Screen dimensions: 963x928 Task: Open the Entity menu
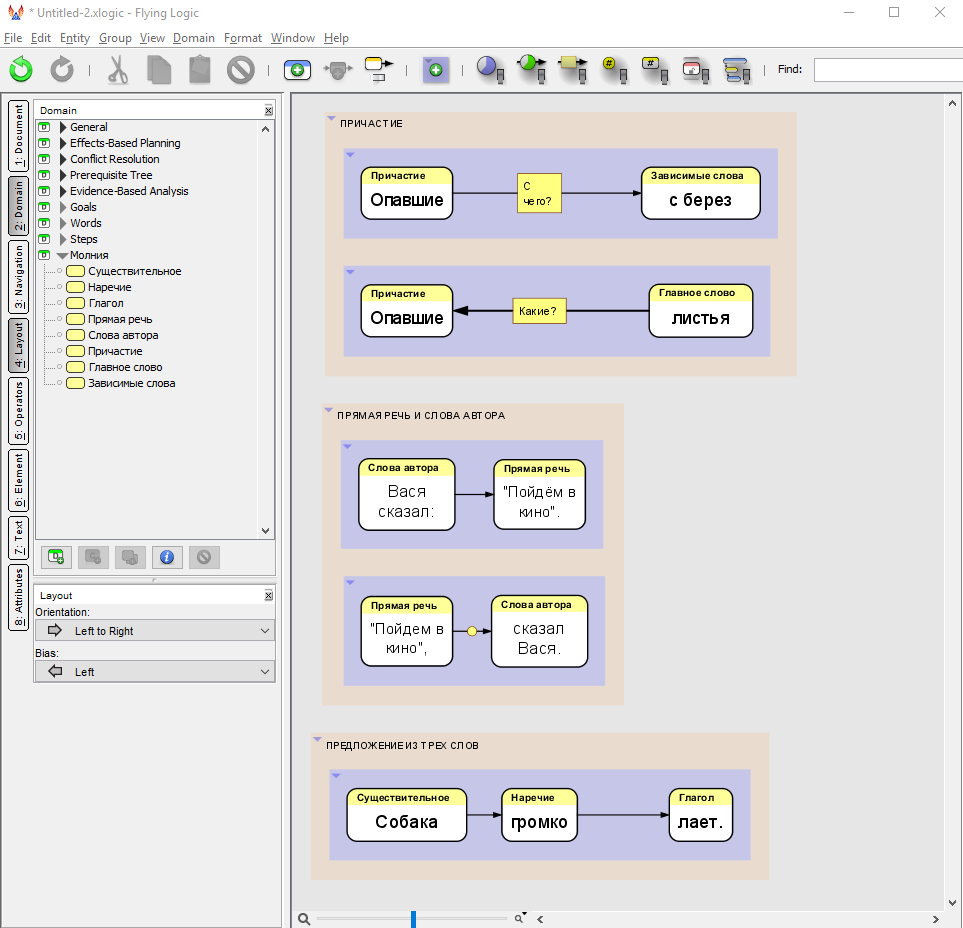74,38
